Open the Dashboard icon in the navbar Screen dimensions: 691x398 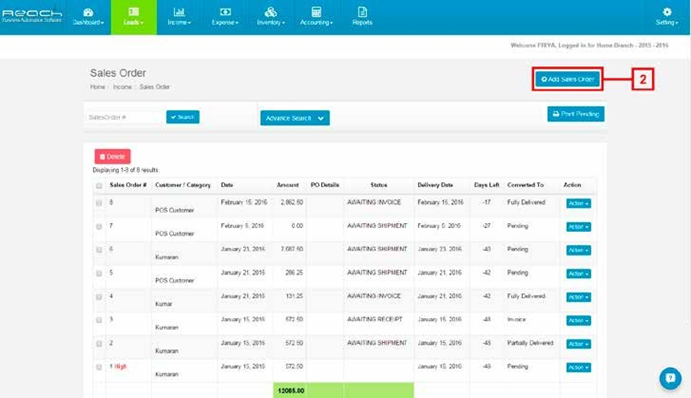[x=88, y=12]
